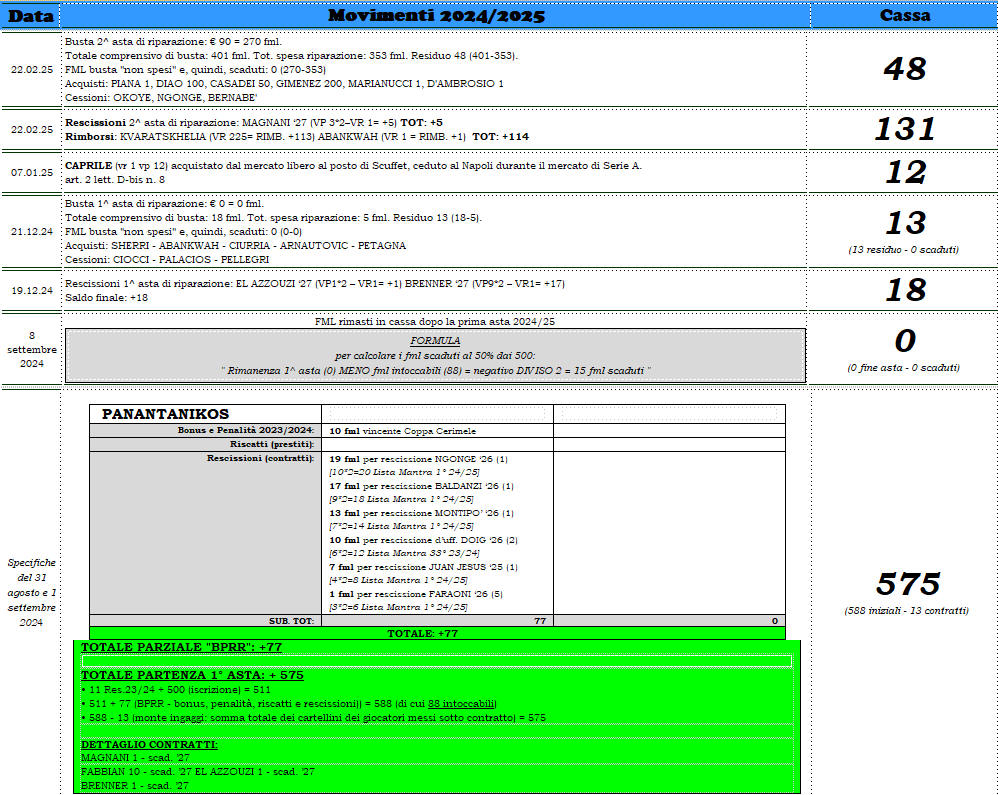This screenshot has height=795, width=998.
Task: Click the underlined "TOTALE PARTENZA 1° ASTA" heading
Action: tap(191, 675)
